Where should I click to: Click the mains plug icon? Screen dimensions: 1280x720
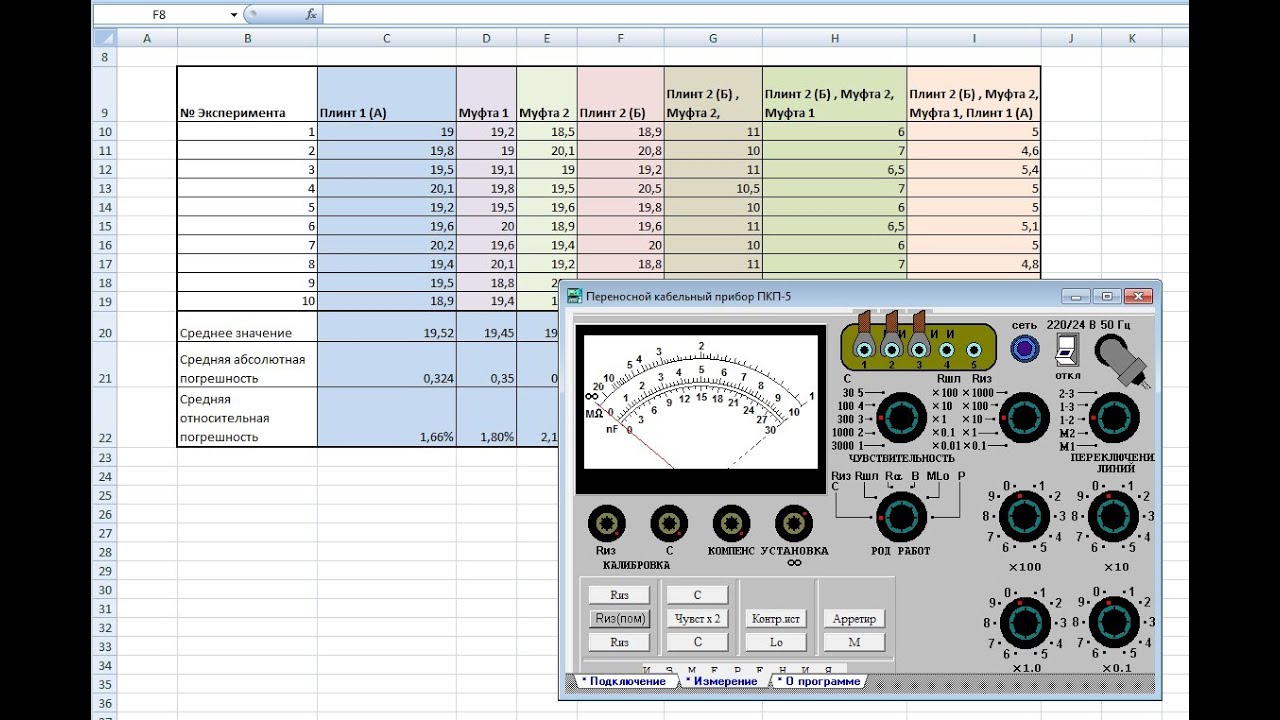1122,359
